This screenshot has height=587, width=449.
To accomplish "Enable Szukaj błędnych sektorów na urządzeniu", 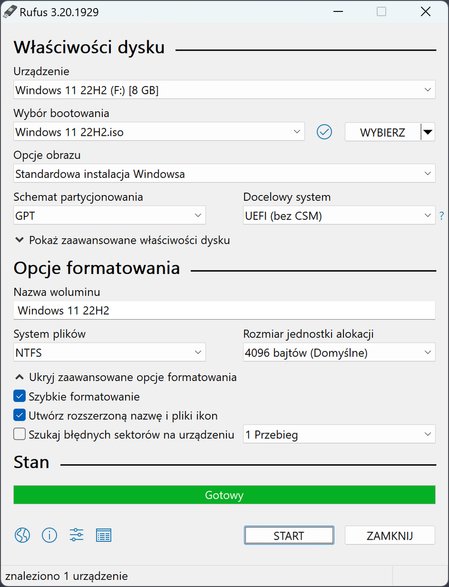I will pos(19,434).
